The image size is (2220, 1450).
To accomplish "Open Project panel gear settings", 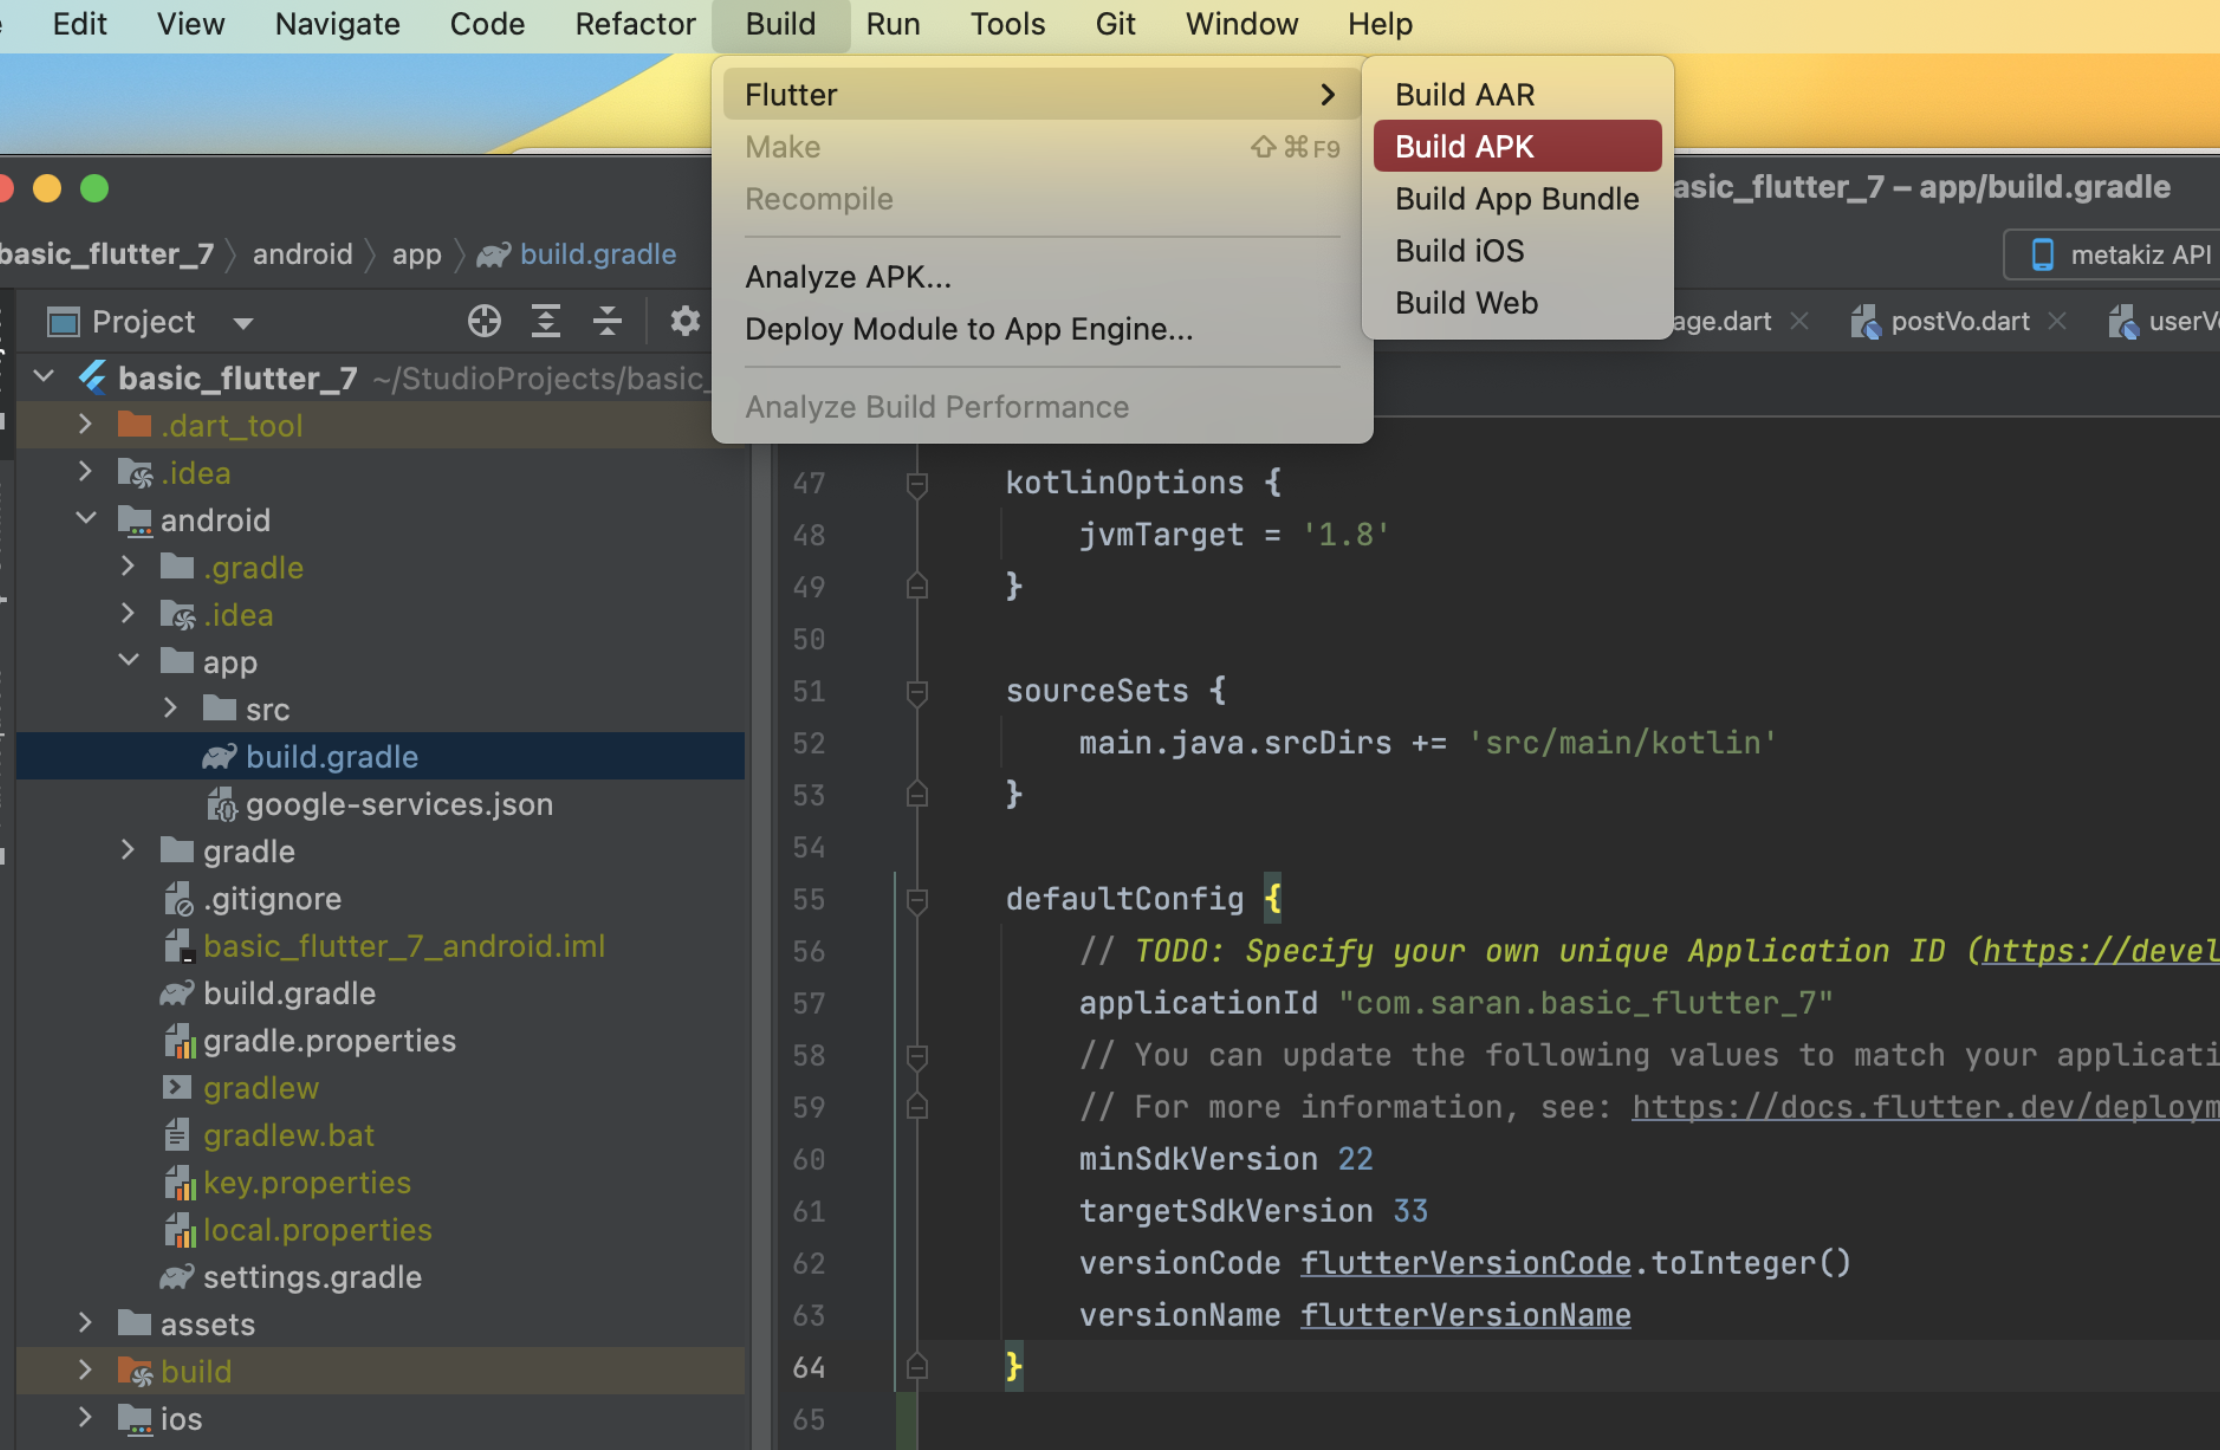I will tap(685, 321).
